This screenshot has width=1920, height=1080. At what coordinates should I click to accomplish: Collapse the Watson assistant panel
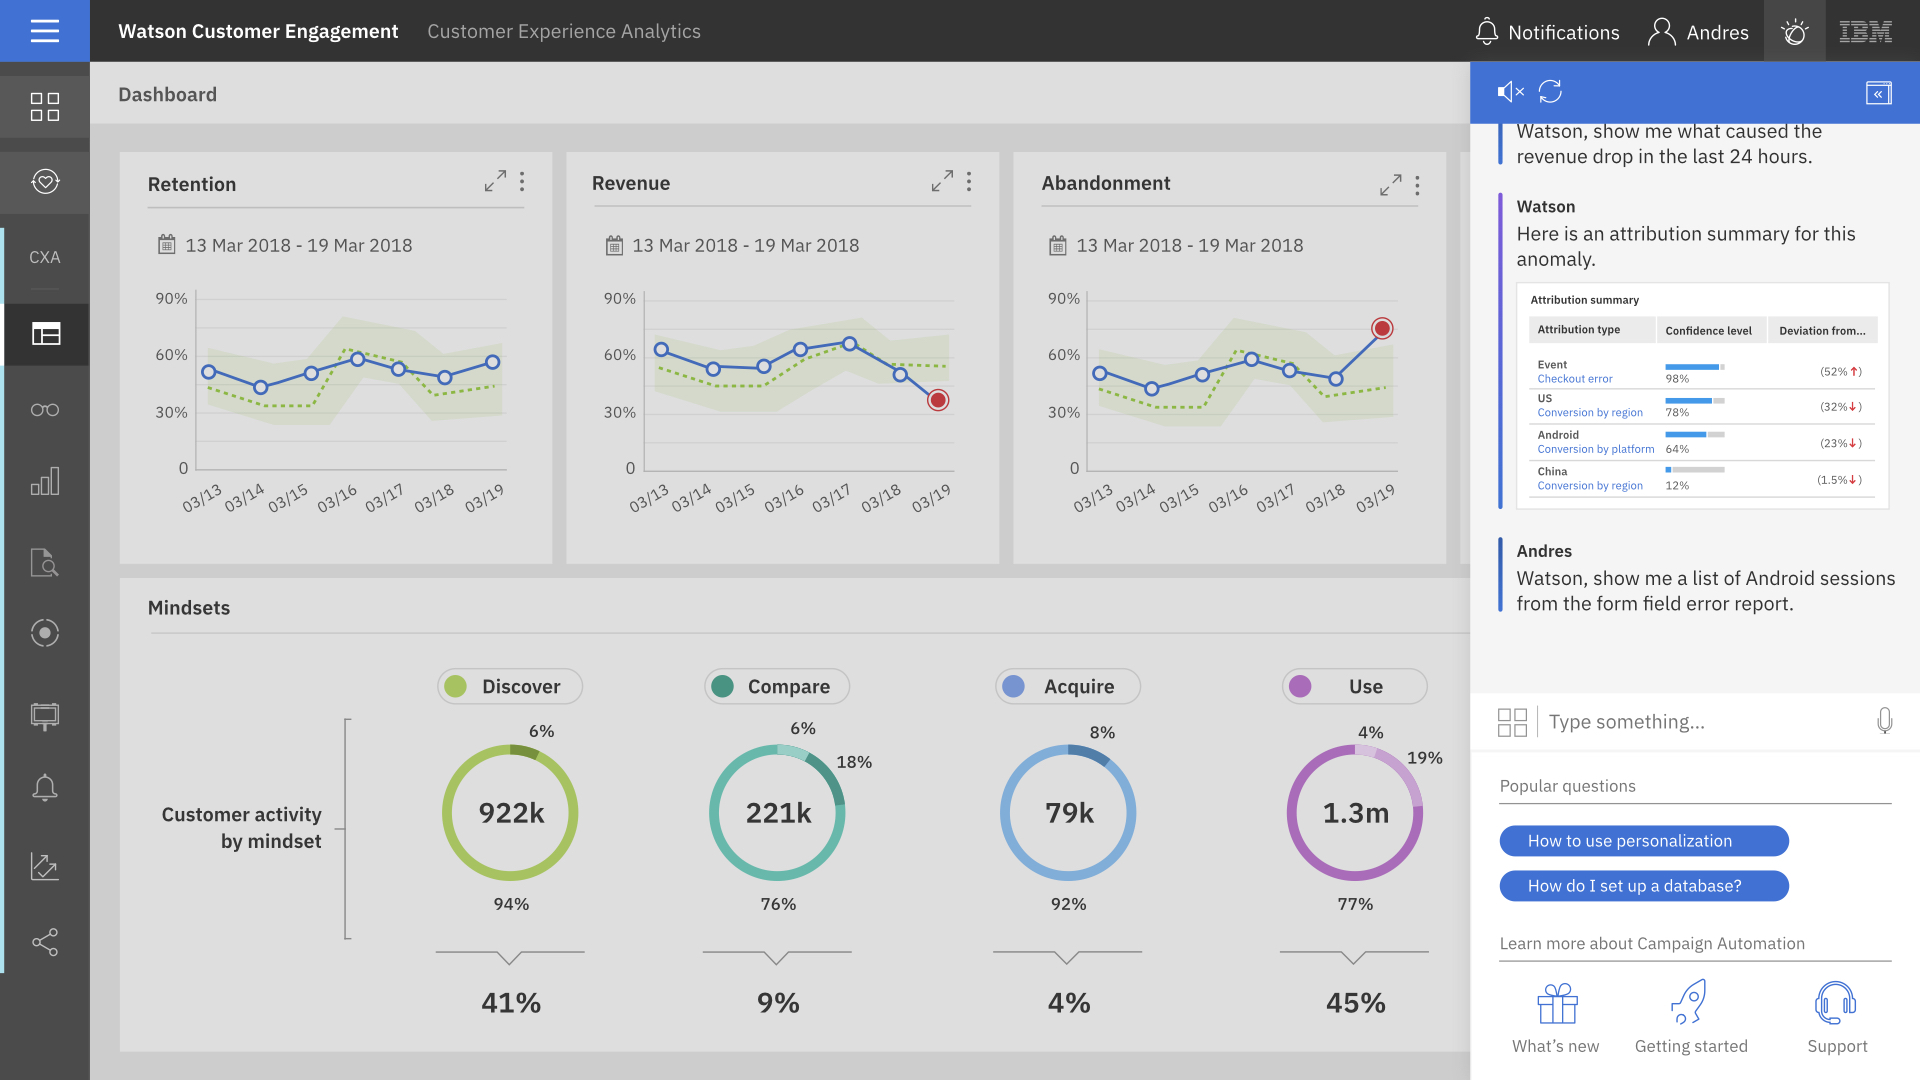point(1879,93)
